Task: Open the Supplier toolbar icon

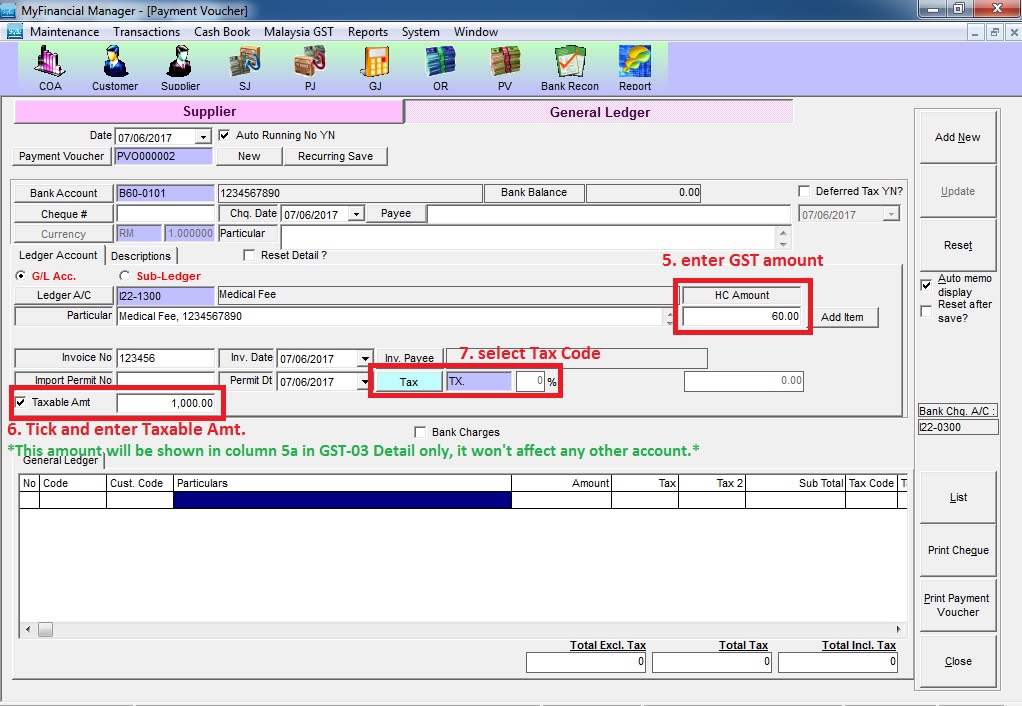Action: point(180,66)
